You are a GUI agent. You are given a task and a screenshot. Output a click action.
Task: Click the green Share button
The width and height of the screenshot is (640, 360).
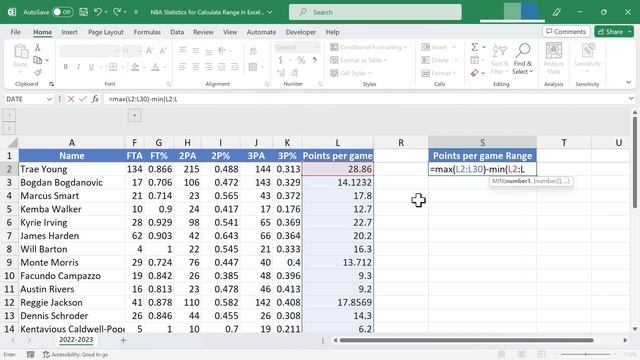coord(613,31)
